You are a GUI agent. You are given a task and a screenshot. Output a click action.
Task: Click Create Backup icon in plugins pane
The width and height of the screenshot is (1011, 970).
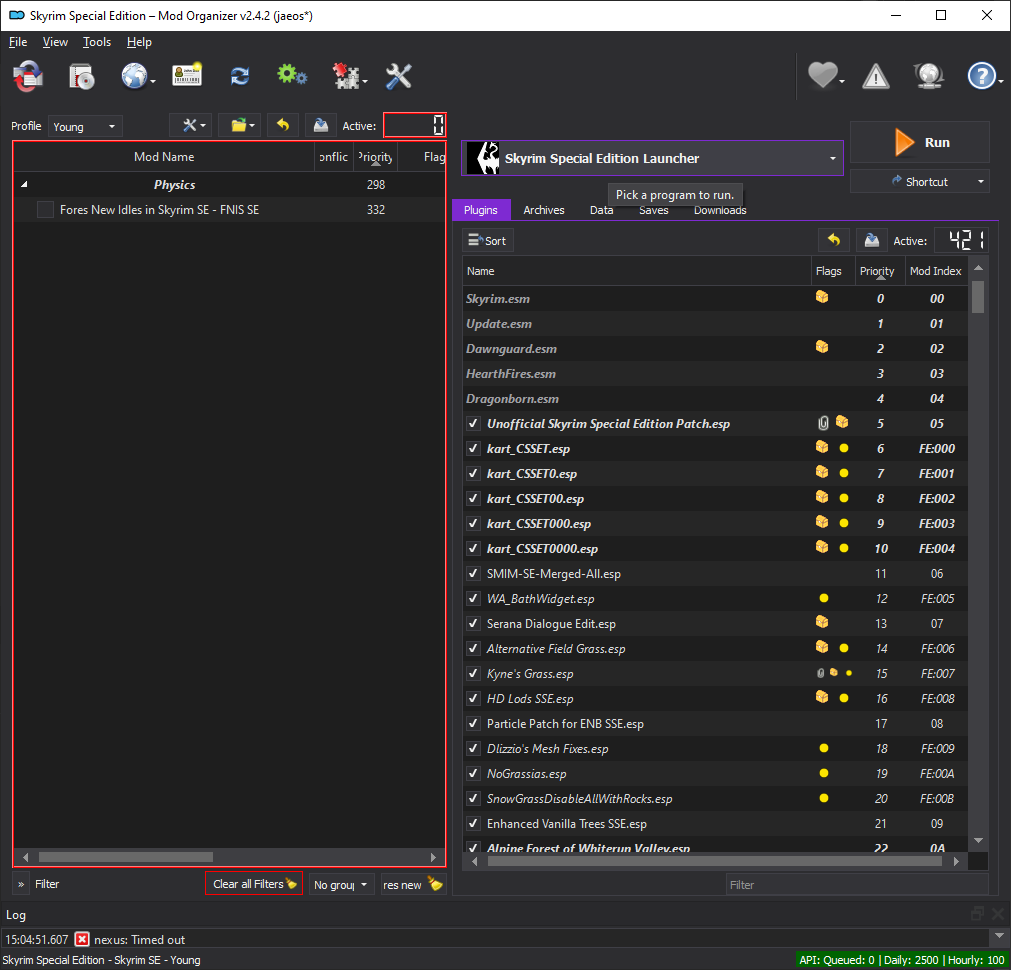coord(872,241)
